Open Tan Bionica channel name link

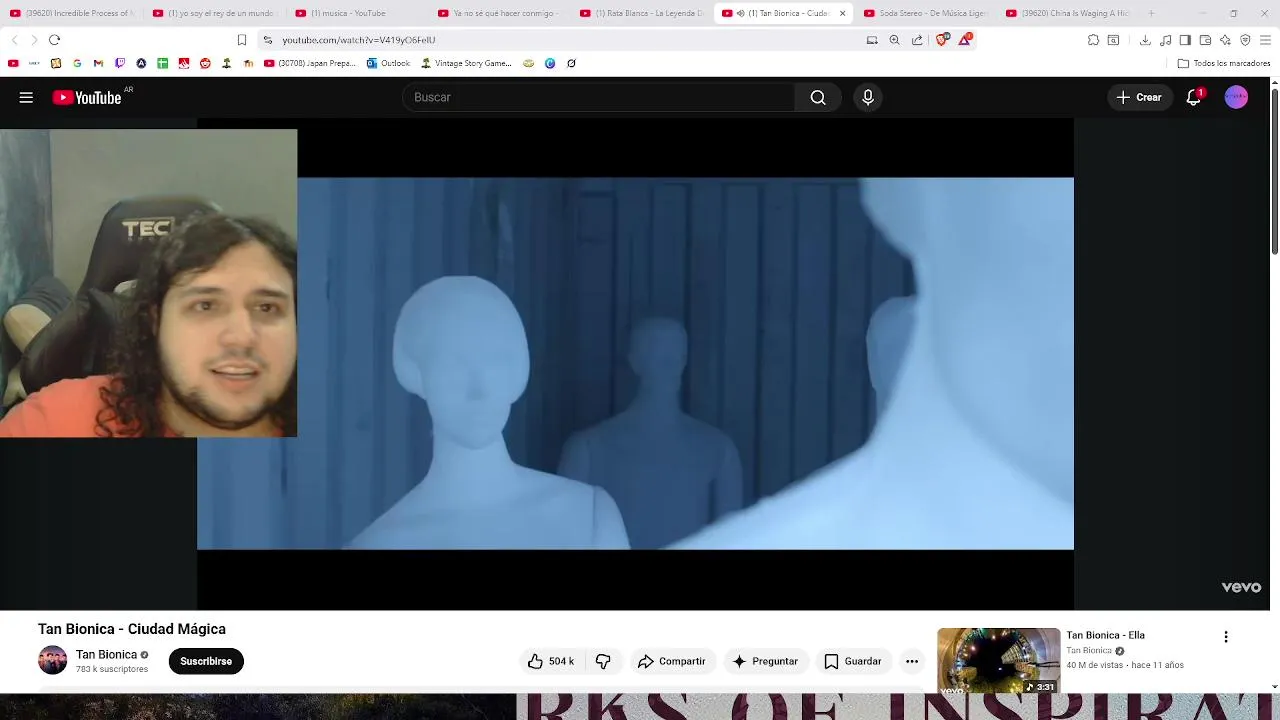[x=106, y=655]
